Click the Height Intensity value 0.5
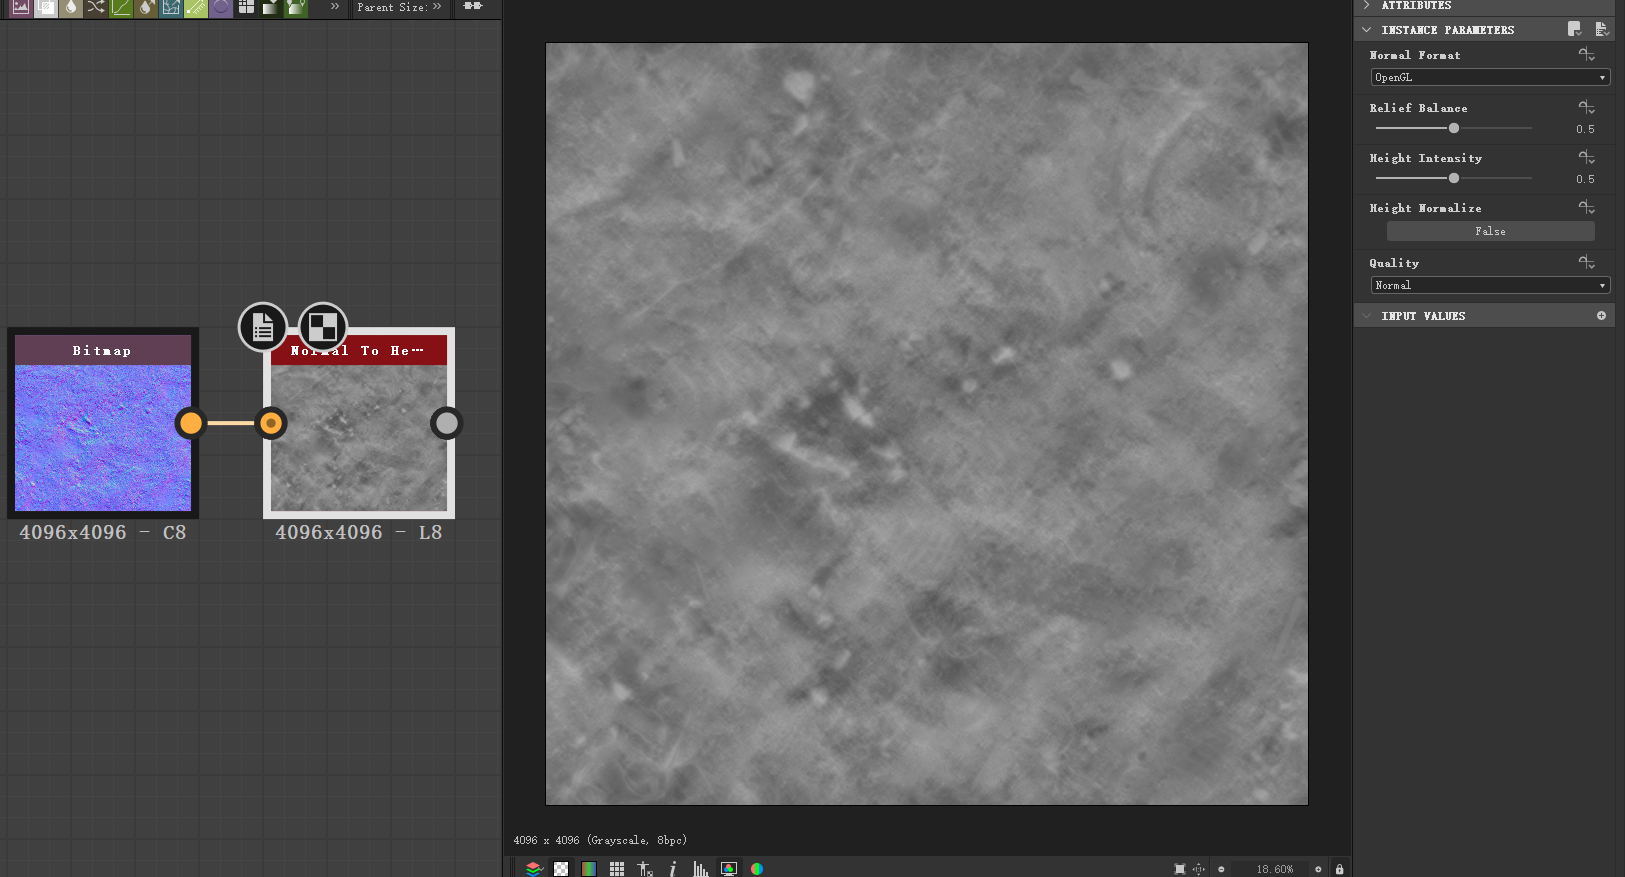 [x=1585, y=179]
